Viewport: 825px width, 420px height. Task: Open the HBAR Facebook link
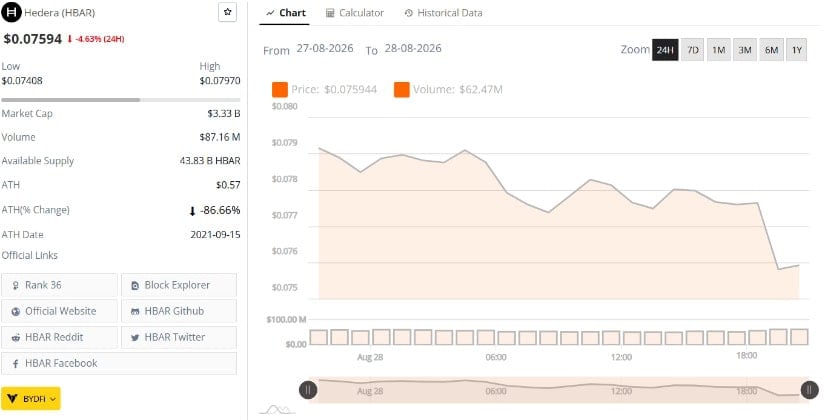pos(119,363)
